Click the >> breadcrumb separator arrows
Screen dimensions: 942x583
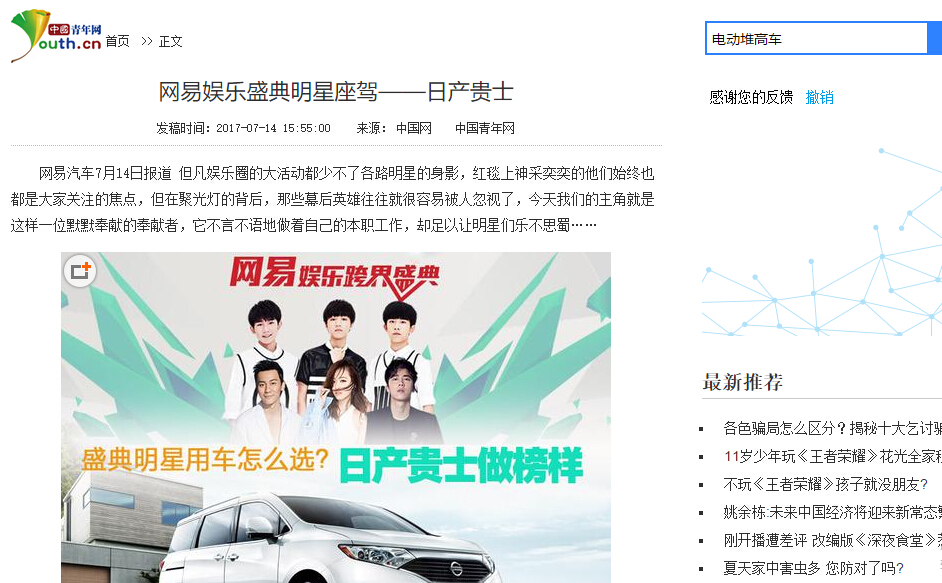click(x=147, y=41)
